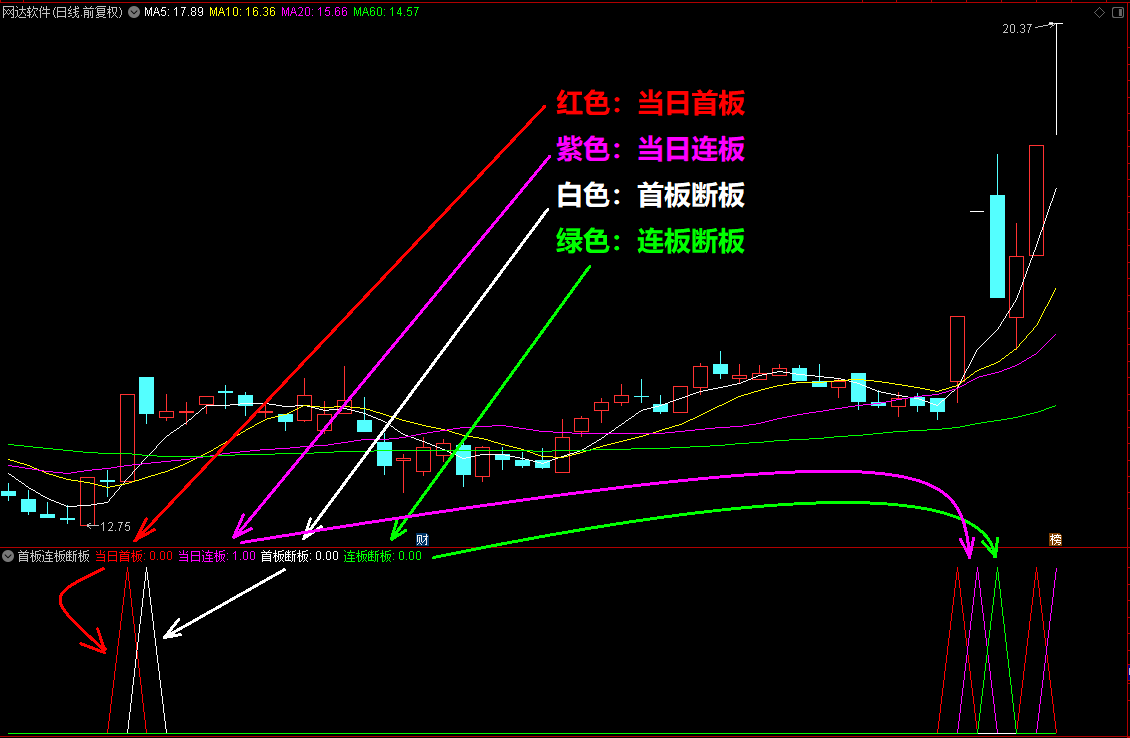Select the MA20: 15.66 label
Image resolution: width=1130 pixels, height=738 pixels.
coord(314,12)
